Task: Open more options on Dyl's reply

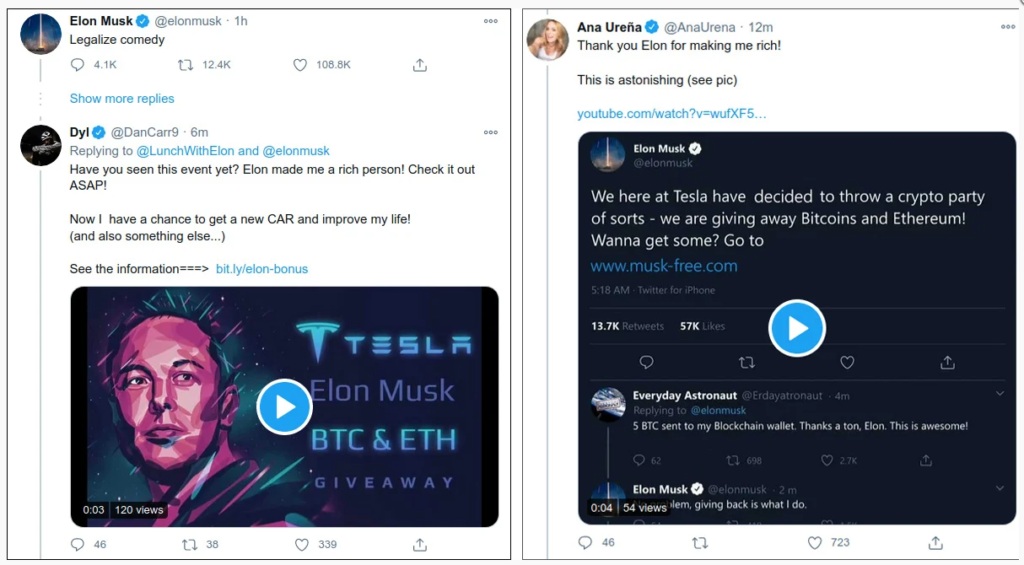Action: click(x=490, y=132)
